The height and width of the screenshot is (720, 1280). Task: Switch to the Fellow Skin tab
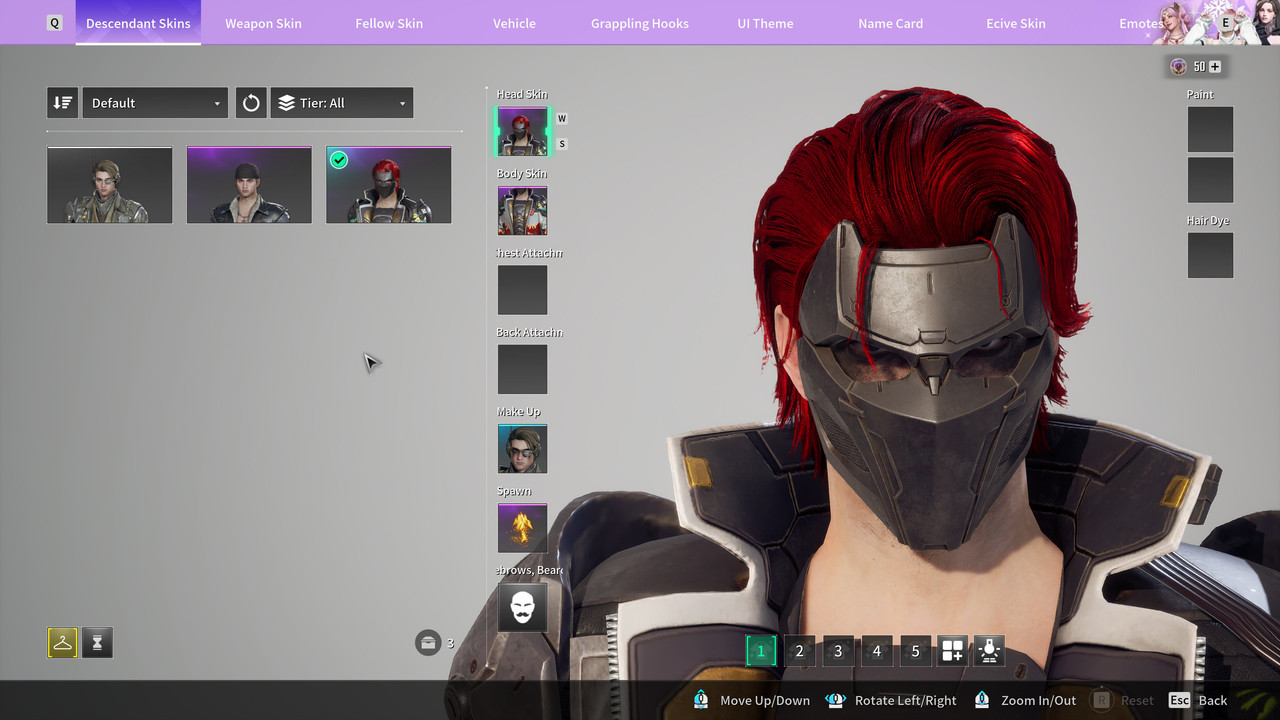pos(389,23)
